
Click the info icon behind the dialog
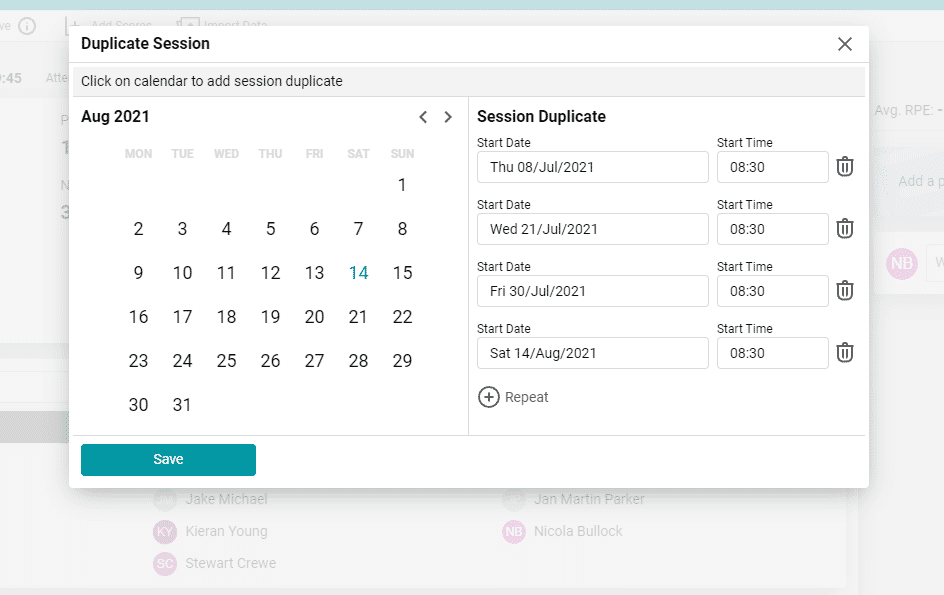coord(27,26)
